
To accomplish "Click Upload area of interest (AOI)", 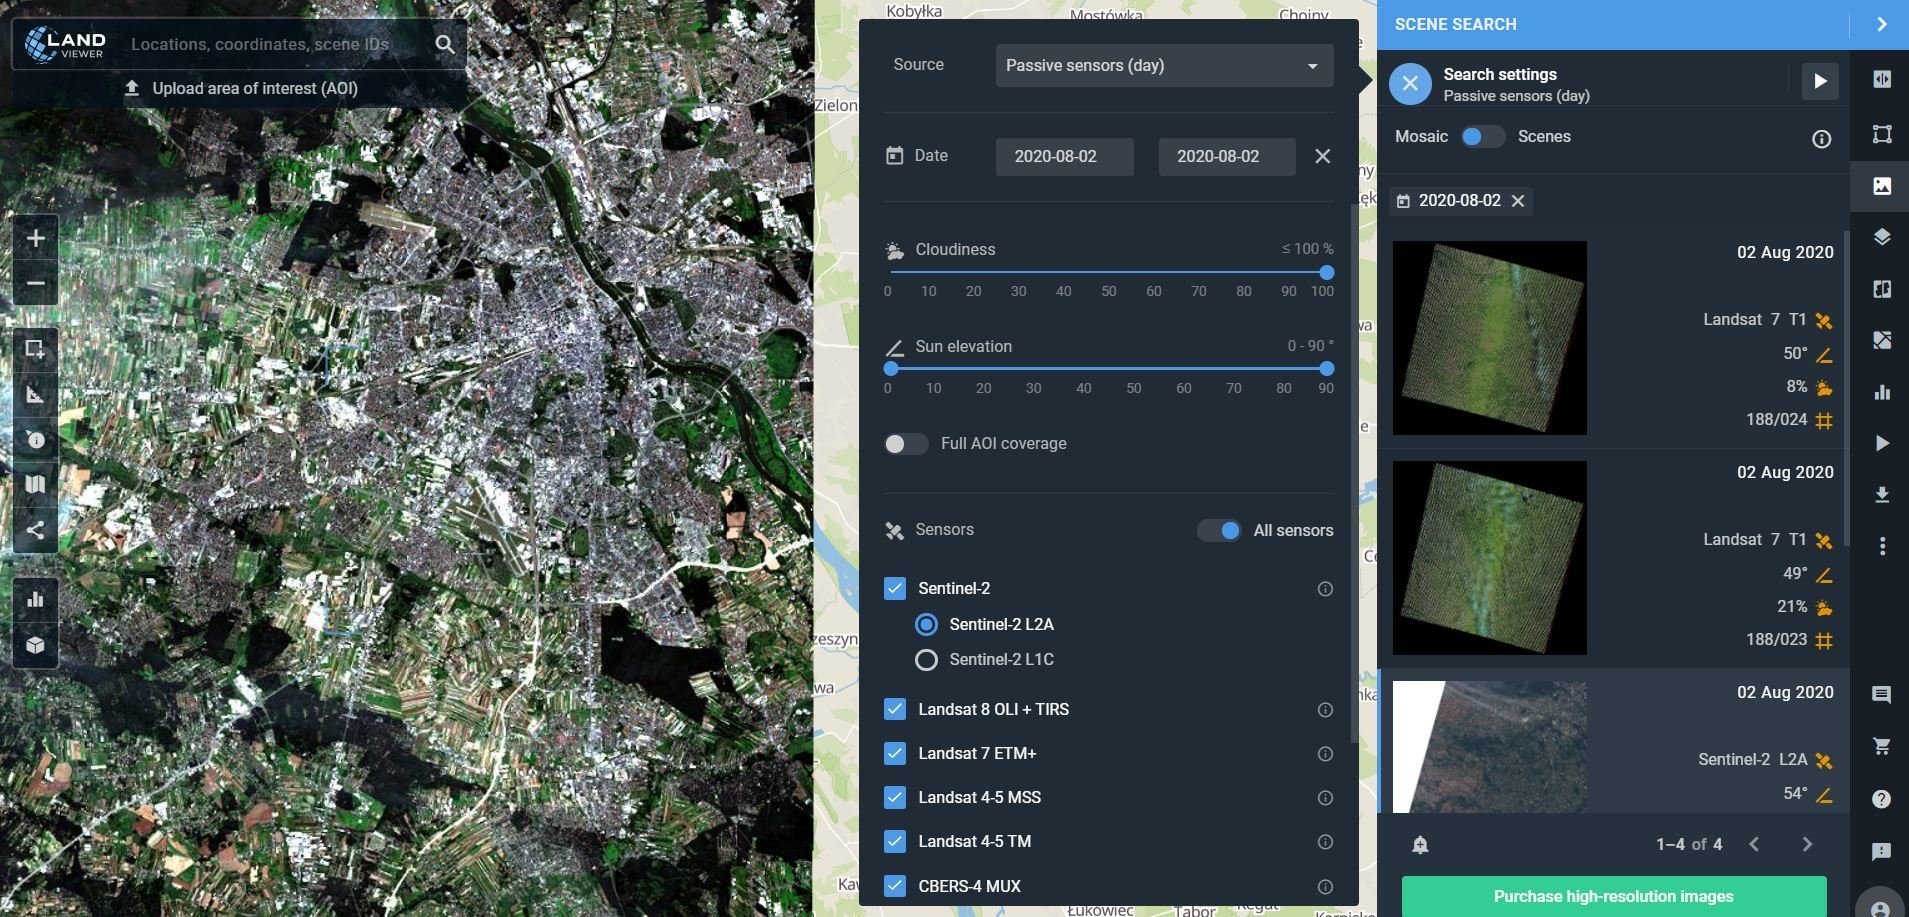I will coord(254,89).
